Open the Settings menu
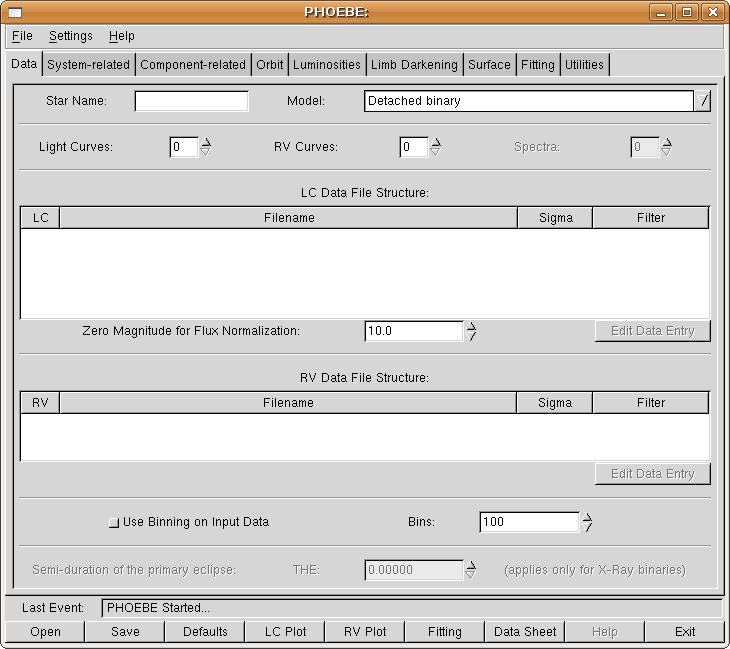Image resolution: width=730 pixels, height=649 pixels. tap(70, 36)
